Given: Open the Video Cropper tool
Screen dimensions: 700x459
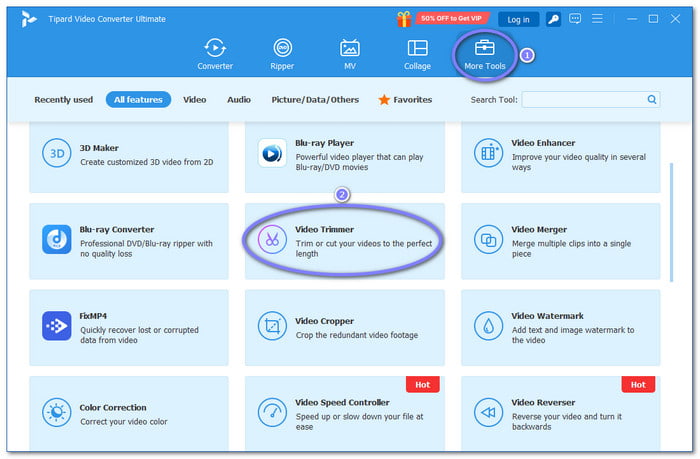Looking at the screenshot, I should tap(271, 326).
